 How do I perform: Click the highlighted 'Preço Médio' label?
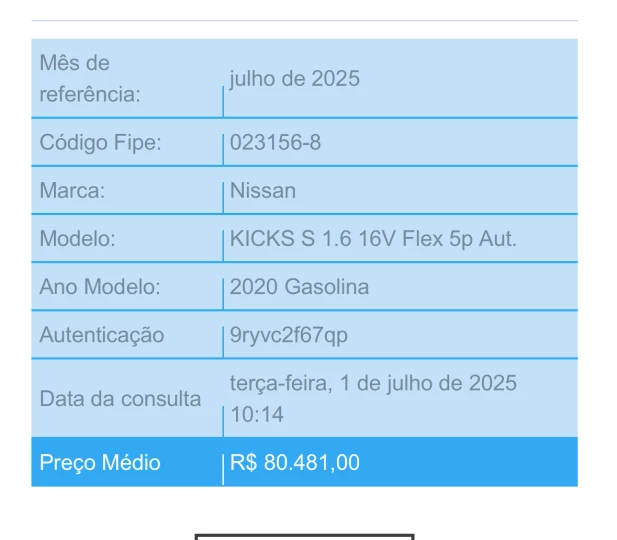click(x=100, y=463)
